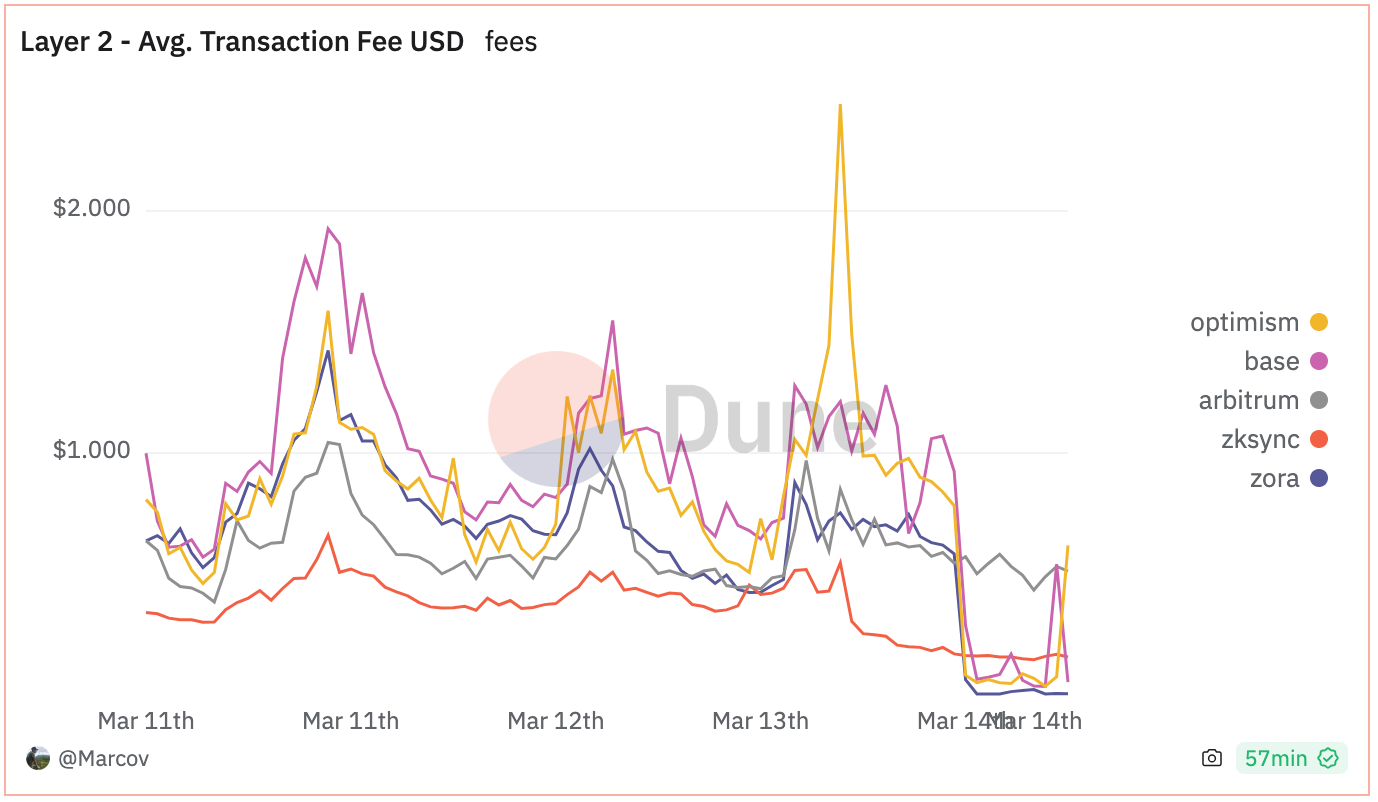Click the Mar 12th x-axis label
Image resolution: width=1378 pixels, height=802 pixels.
coord(555,720)
